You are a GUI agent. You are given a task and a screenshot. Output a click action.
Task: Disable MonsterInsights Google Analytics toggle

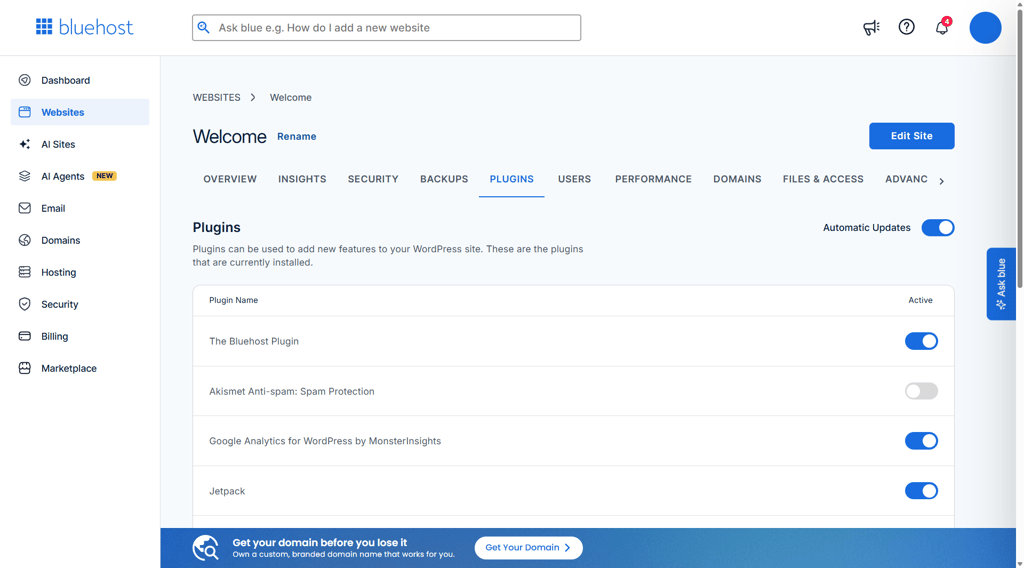click(x=921, y=441)
